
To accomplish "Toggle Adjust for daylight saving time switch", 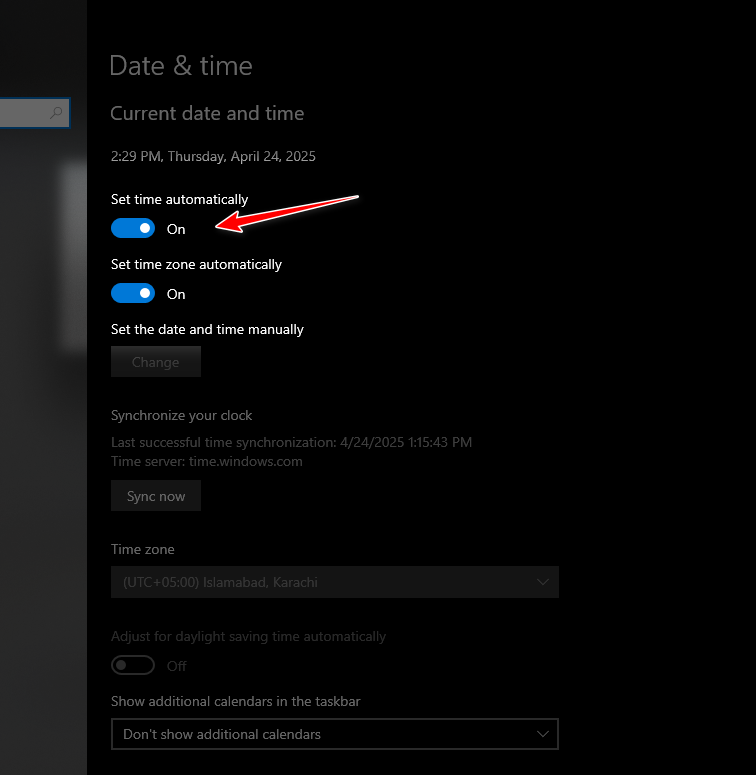I will 133,666.
